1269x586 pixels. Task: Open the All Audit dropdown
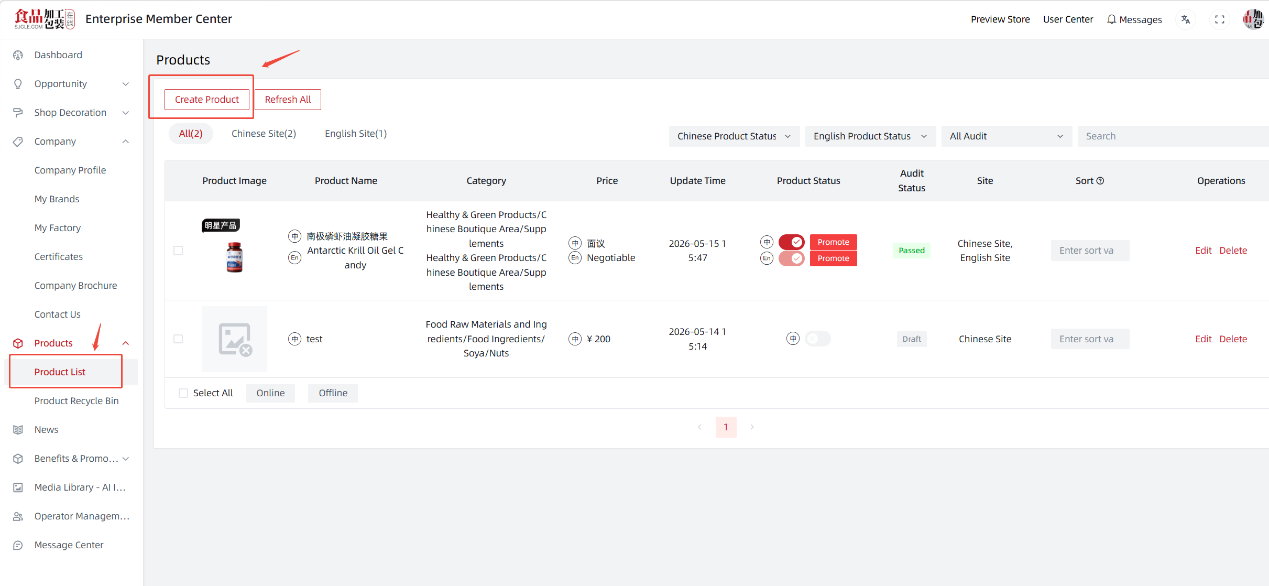click(1007, 136)
